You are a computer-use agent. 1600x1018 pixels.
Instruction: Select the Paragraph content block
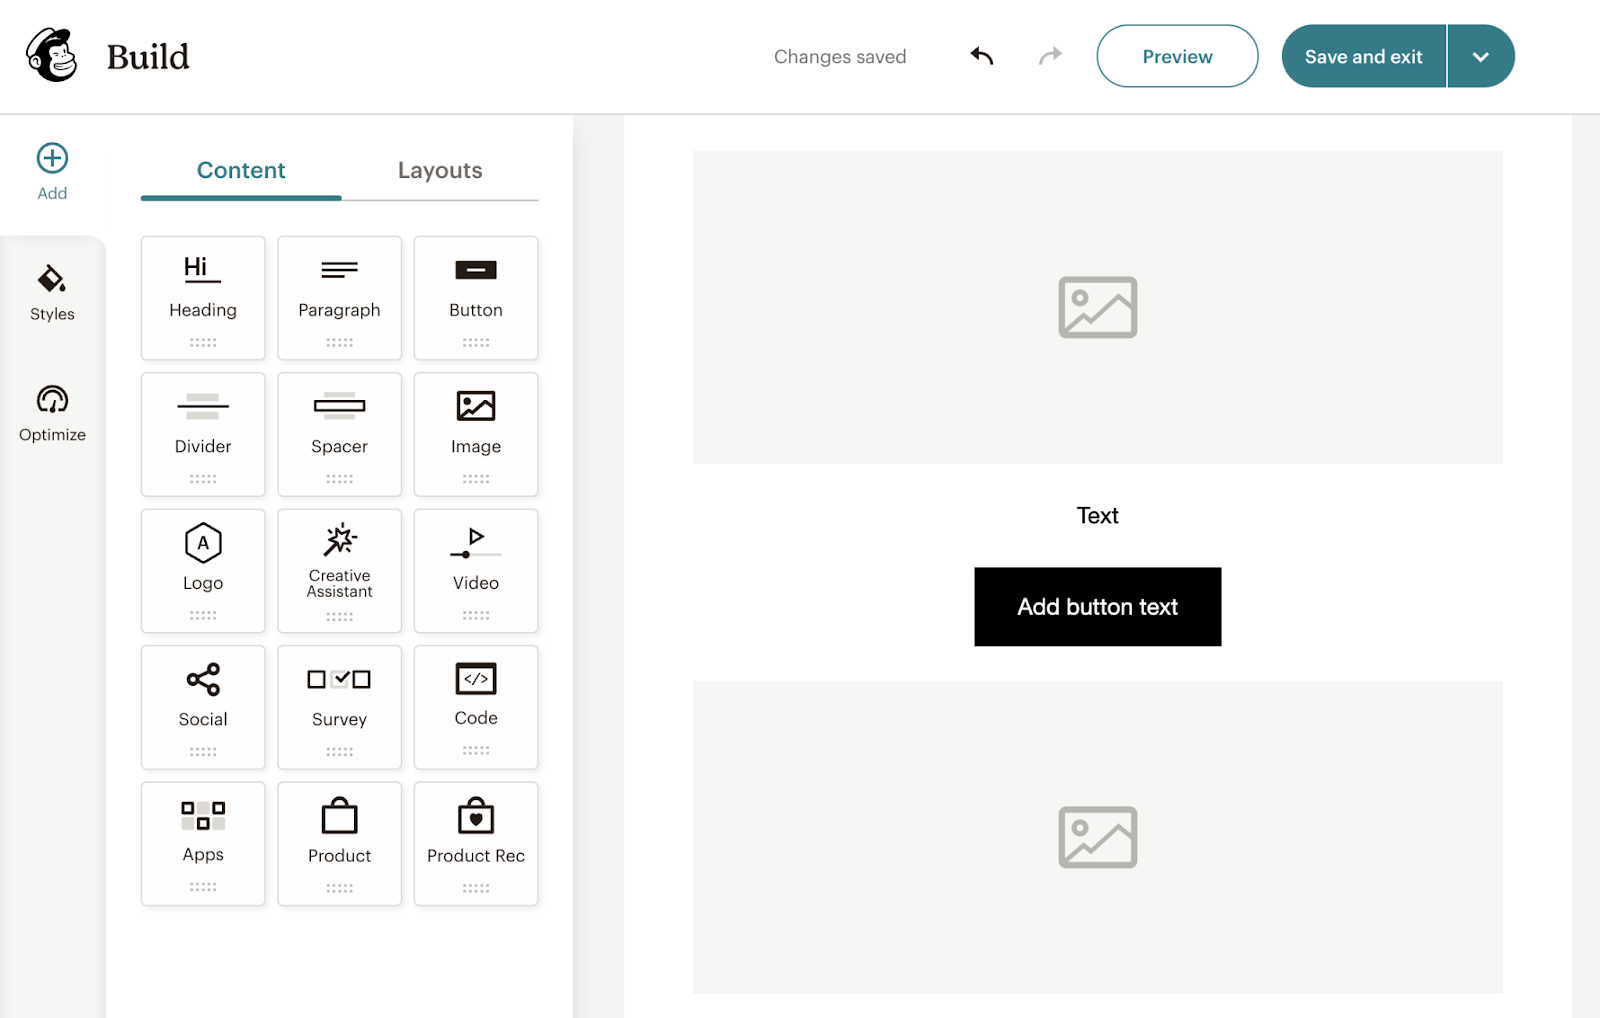[x=339, y=297]
